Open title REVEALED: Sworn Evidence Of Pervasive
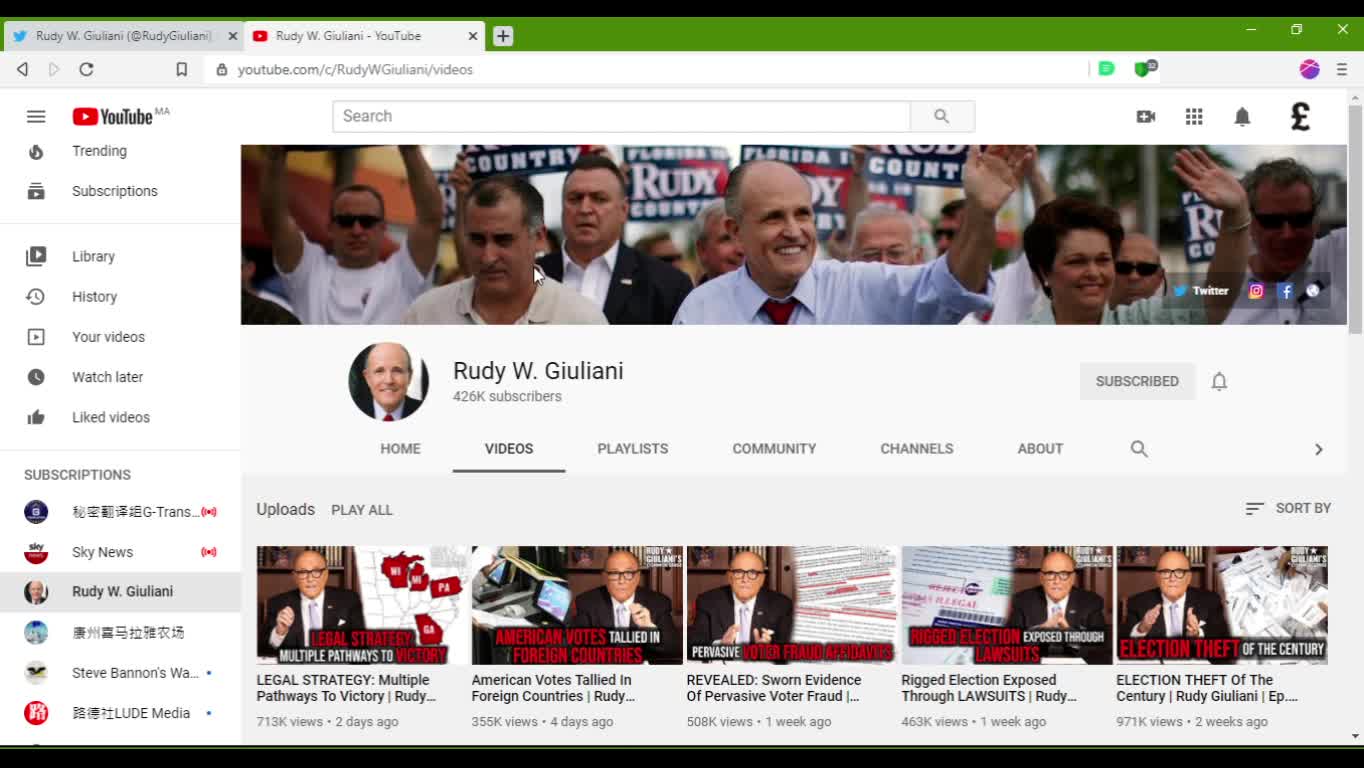The height and width of the screenshot is (768, 1364). tap(774, 688)
